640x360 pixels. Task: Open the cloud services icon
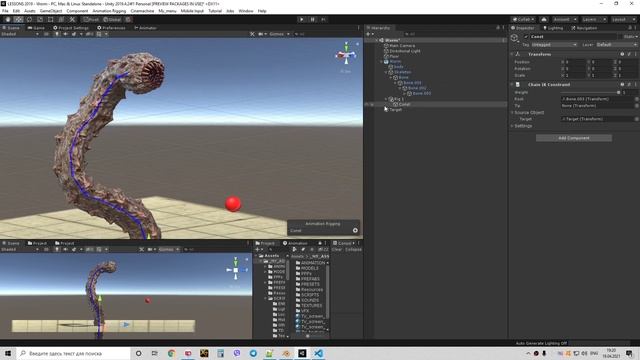[544, 20]
